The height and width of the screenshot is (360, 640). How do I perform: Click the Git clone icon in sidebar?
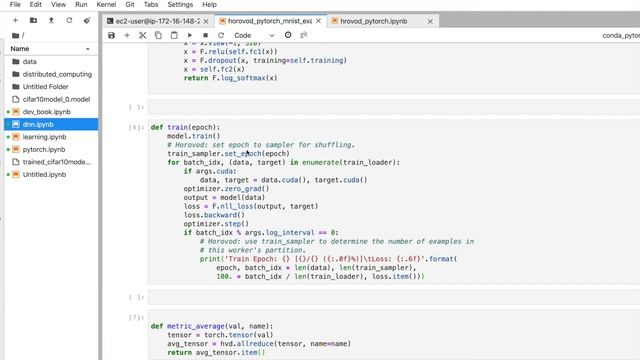[x=87, y=20]
